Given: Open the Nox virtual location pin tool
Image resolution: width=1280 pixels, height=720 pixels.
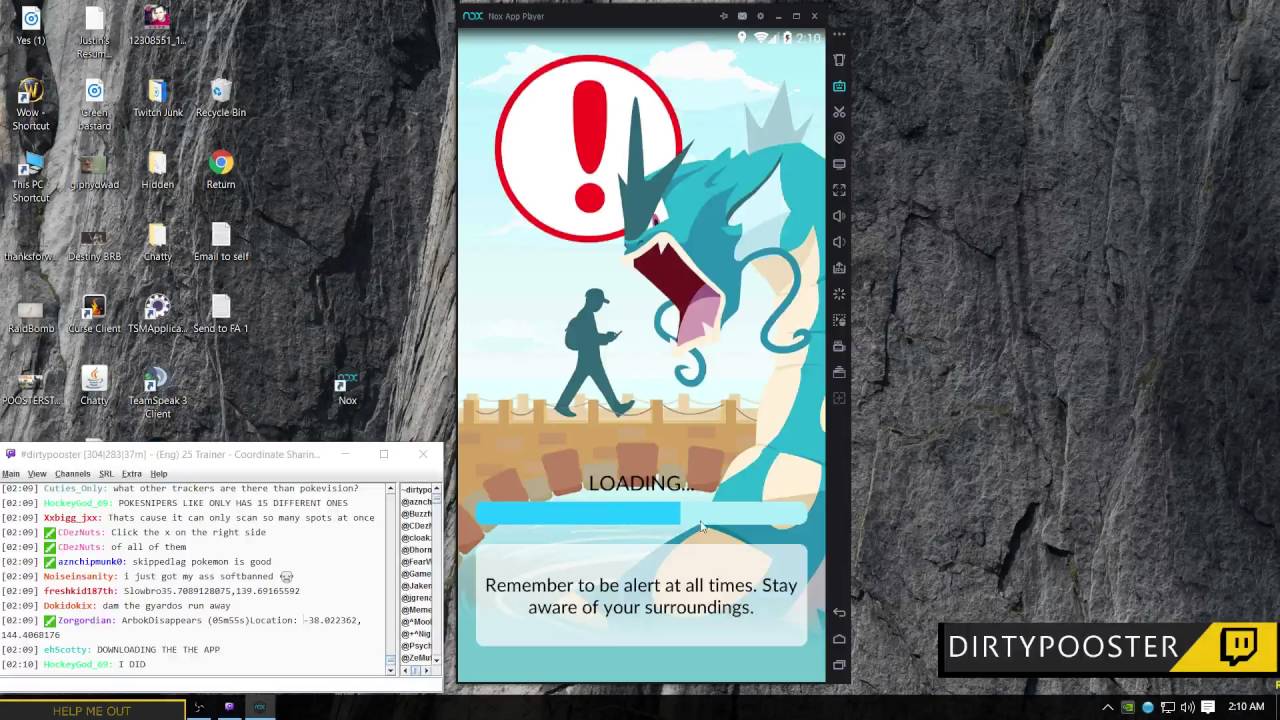Looking at the screenshot, I should click(839, 138).
